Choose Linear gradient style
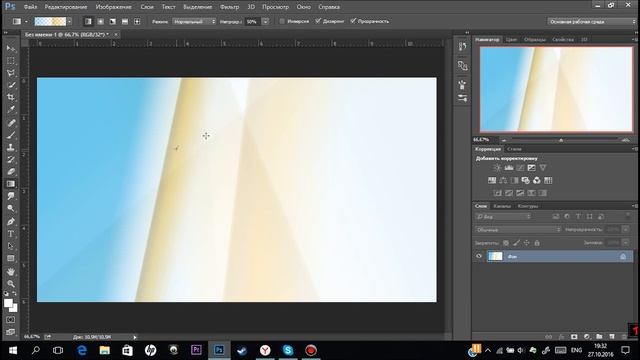This screenshot has height=360, width=640. click(x=88, y=21)
